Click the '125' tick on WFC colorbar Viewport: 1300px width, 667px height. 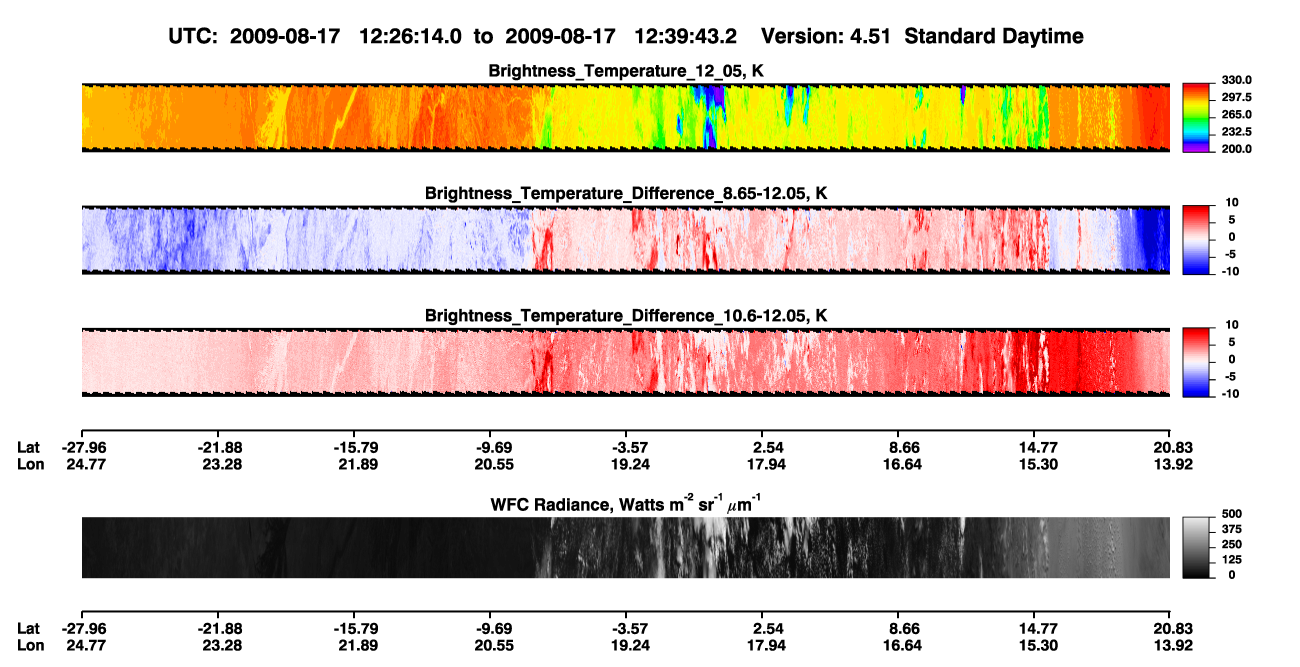pyautogui.click(x=1234, y=561)
